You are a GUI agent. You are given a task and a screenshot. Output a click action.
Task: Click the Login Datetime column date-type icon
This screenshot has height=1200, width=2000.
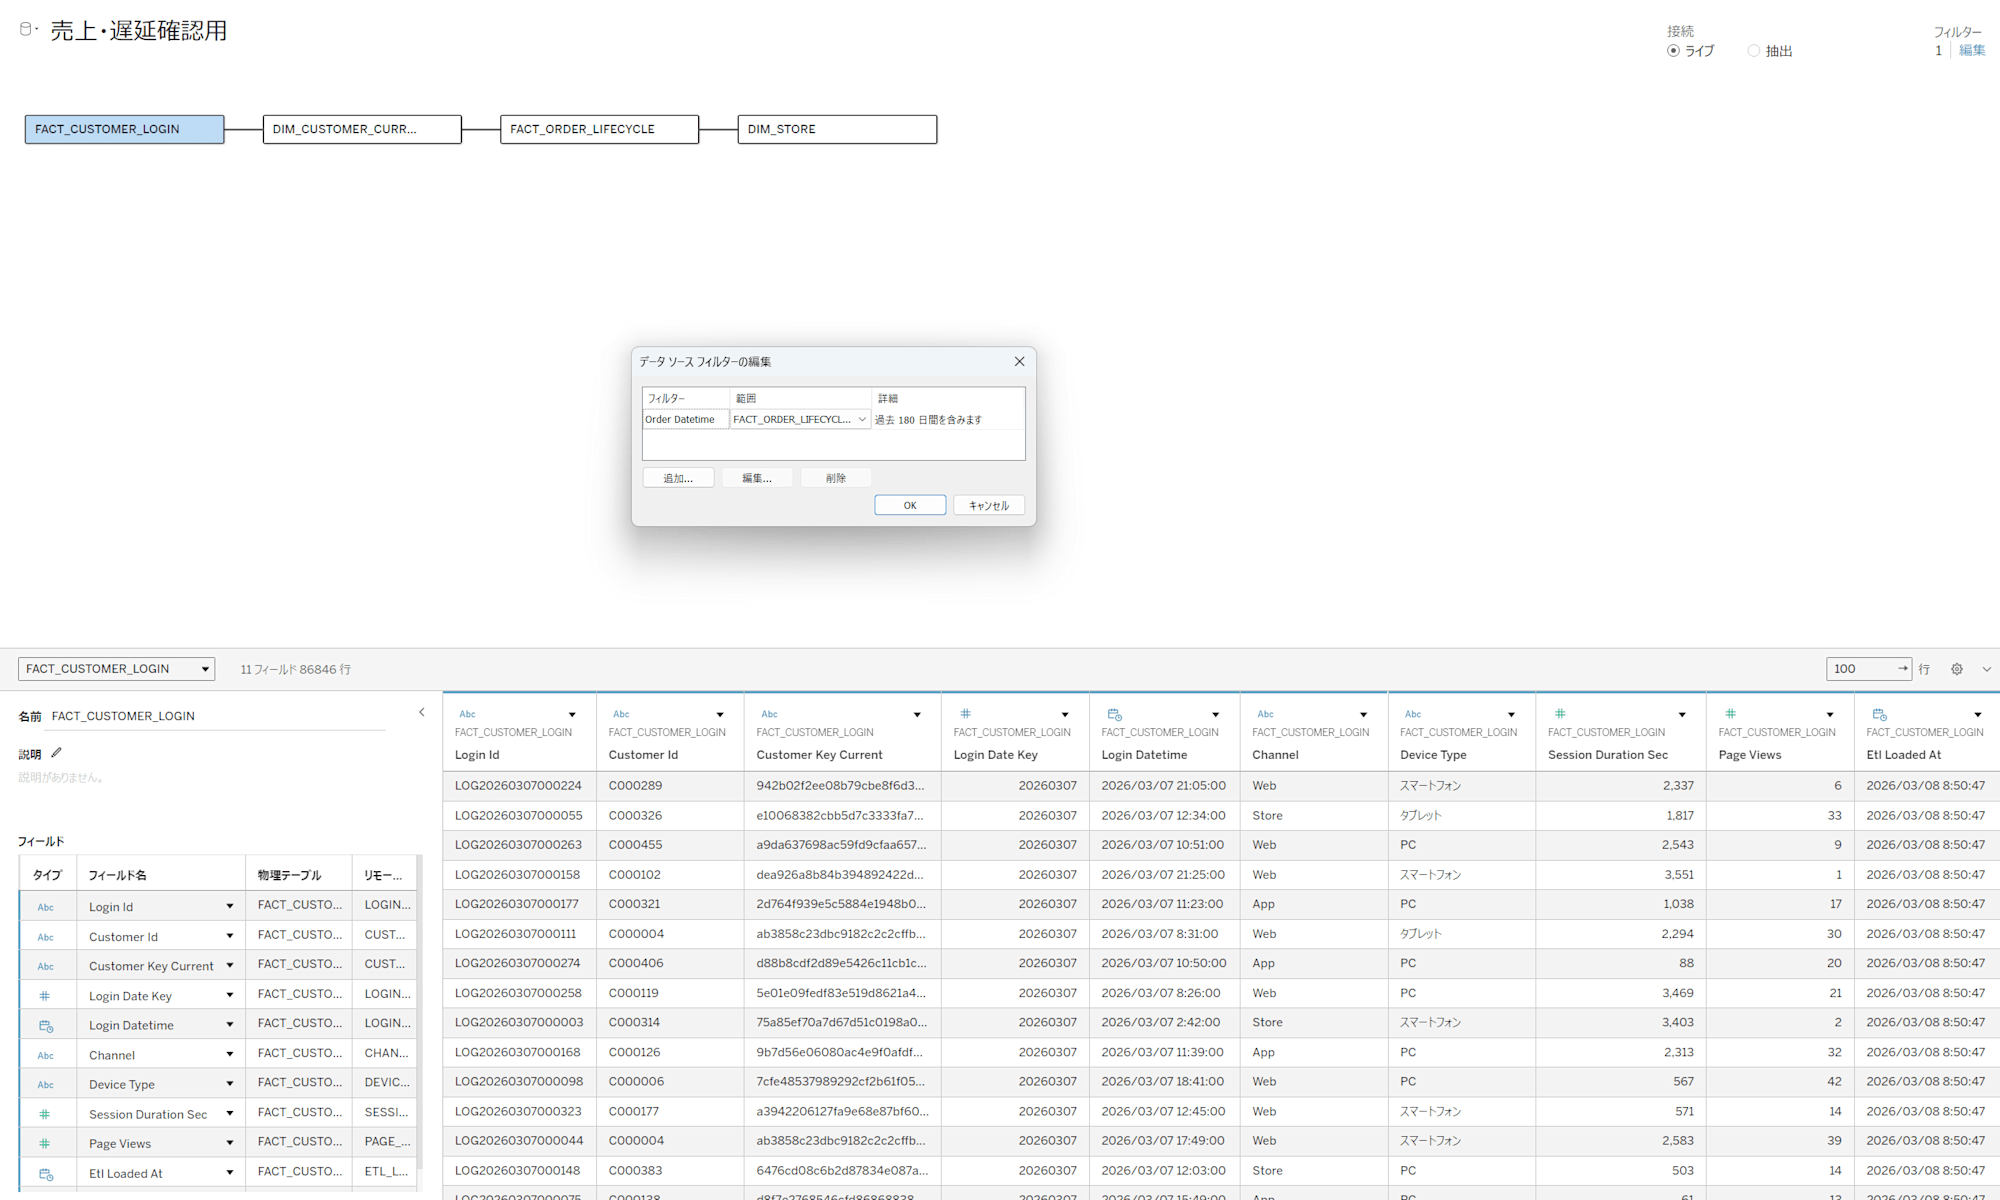(x=1115, y=714)
